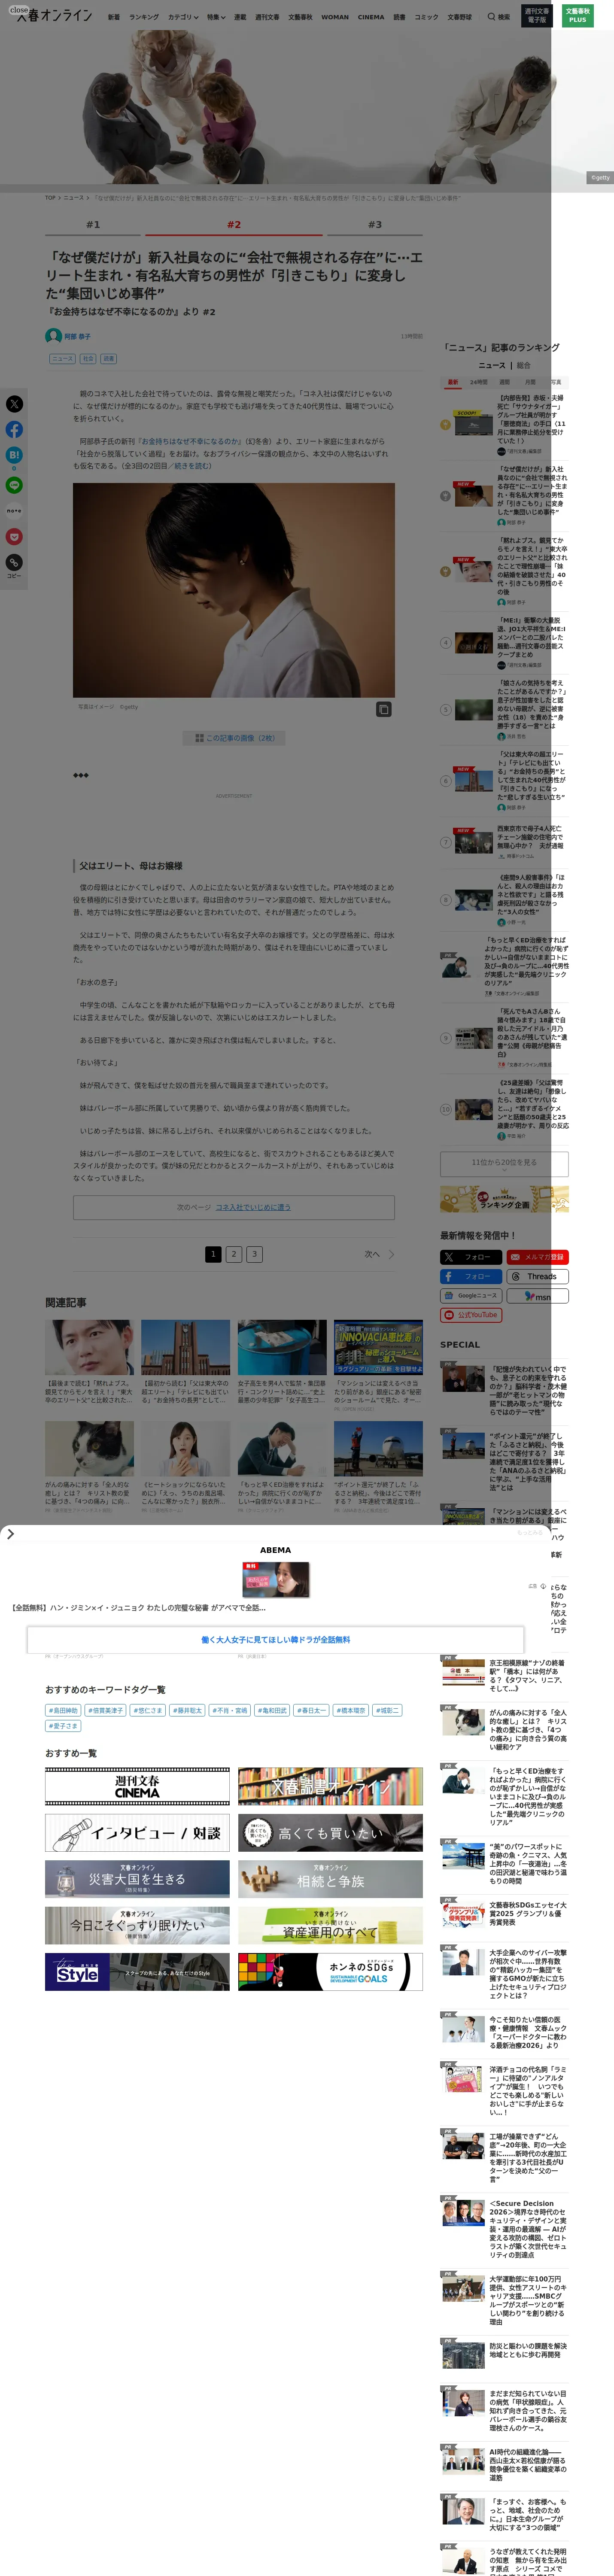Switch to article part #1 tab
Image resolution: width=614 pixels, height=2576 pixels.
[x=93, y=225]
